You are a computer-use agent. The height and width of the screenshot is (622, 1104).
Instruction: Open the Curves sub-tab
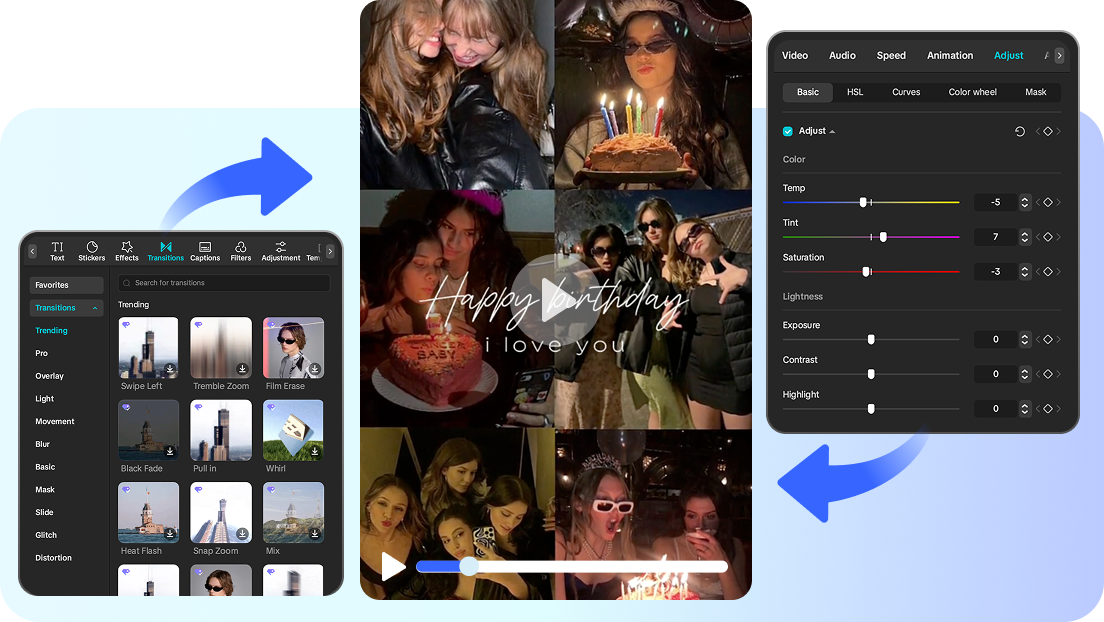tap(906, 92)
